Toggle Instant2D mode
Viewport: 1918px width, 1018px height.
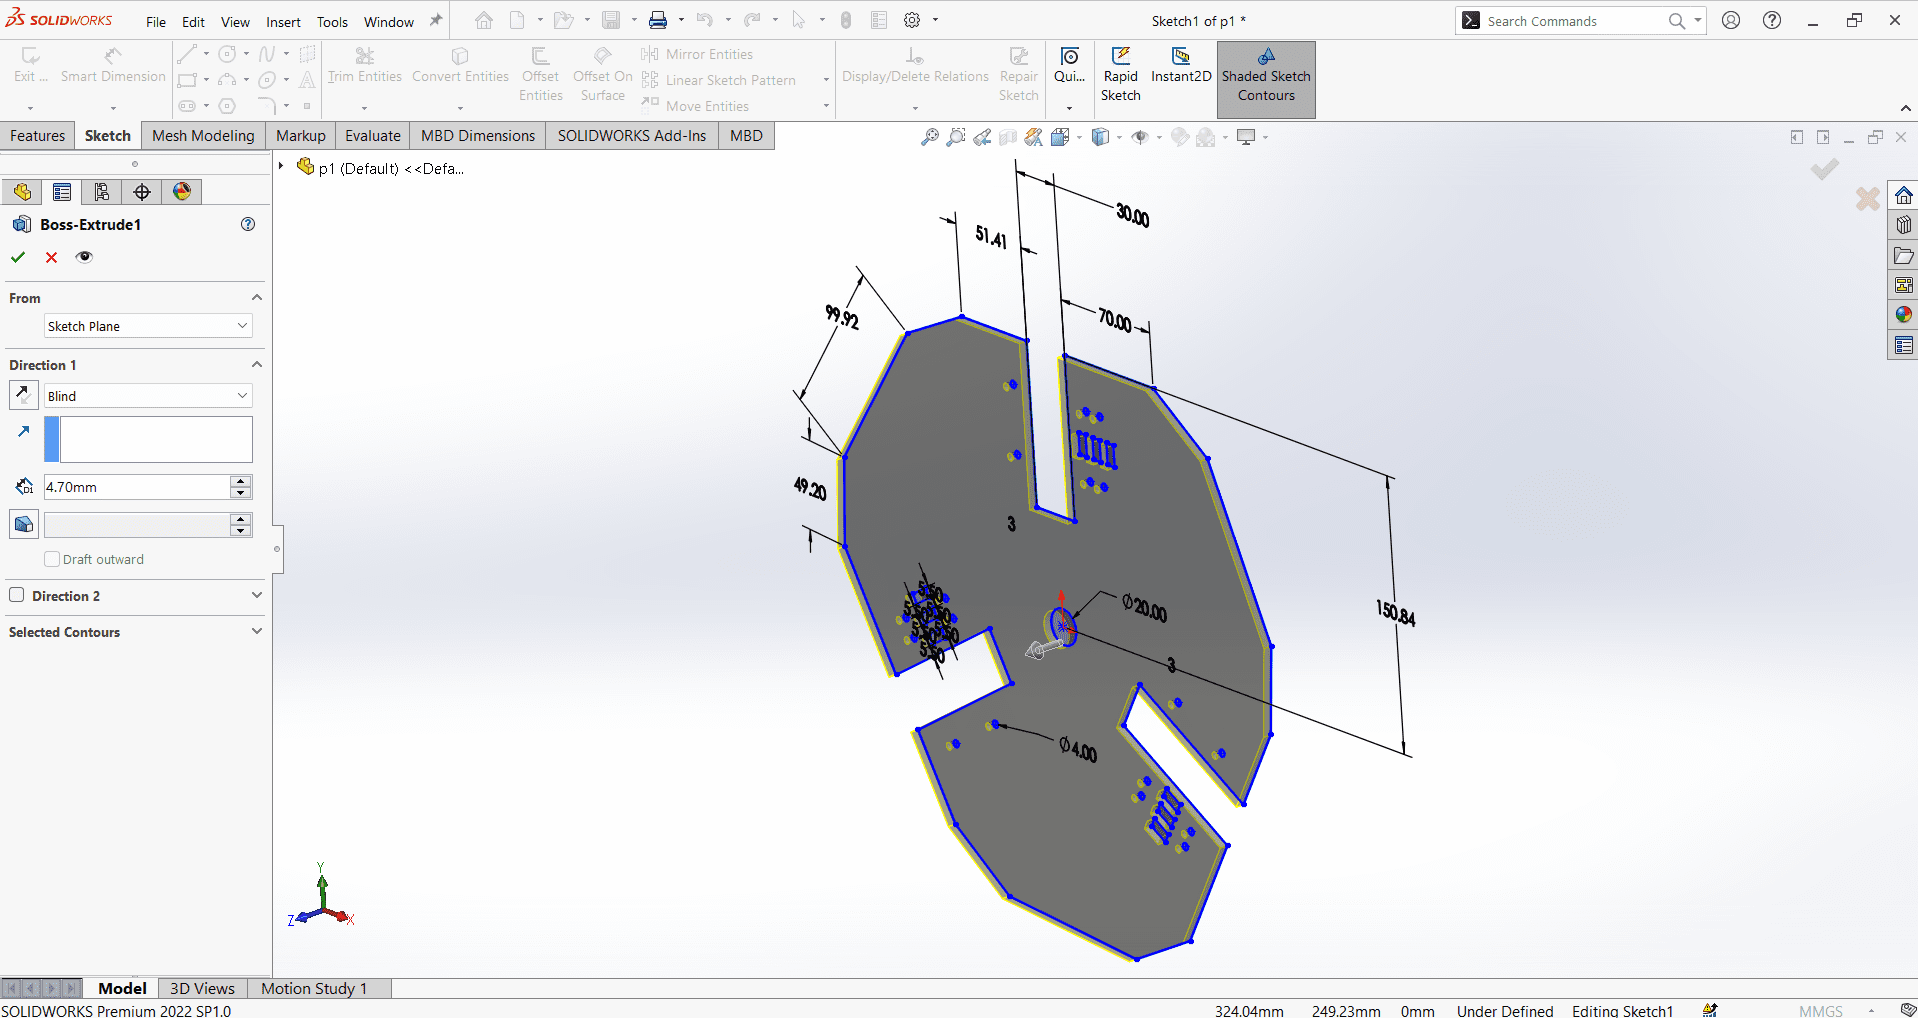pyautogui.click(x=1181, y=68)
